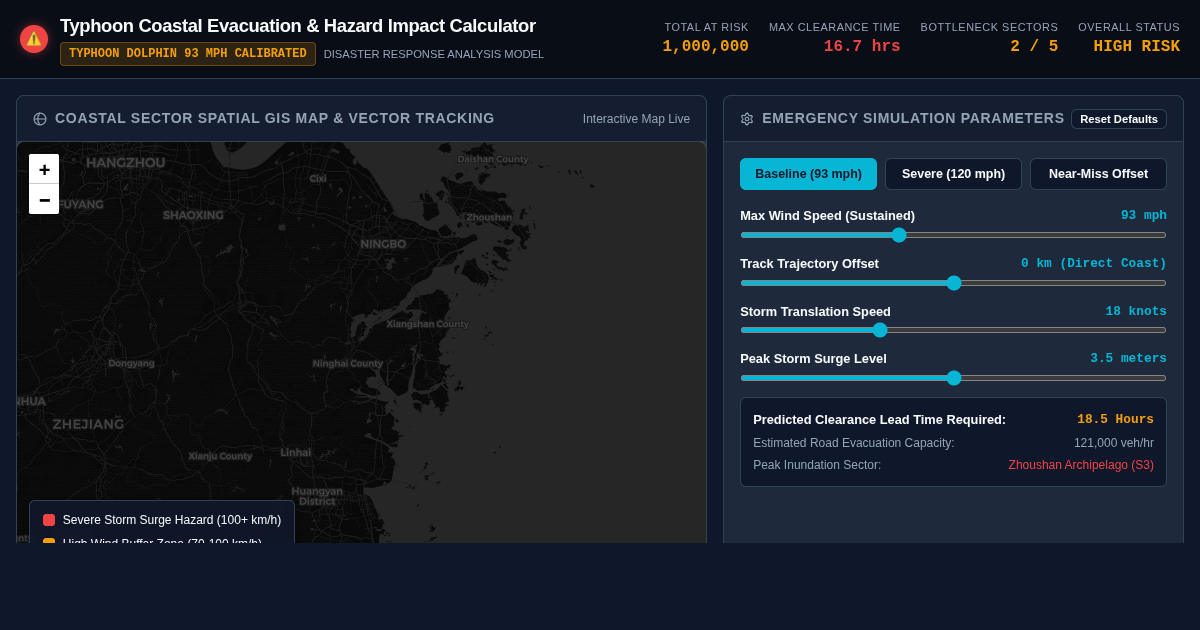Reset simulation defaults

[1119, 119]
